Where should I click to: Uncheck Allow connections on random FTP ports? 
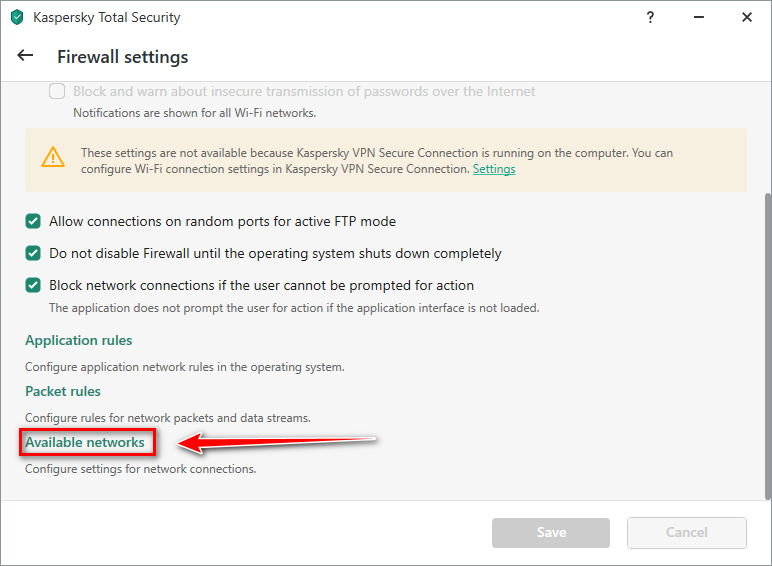tap(33, 221)
